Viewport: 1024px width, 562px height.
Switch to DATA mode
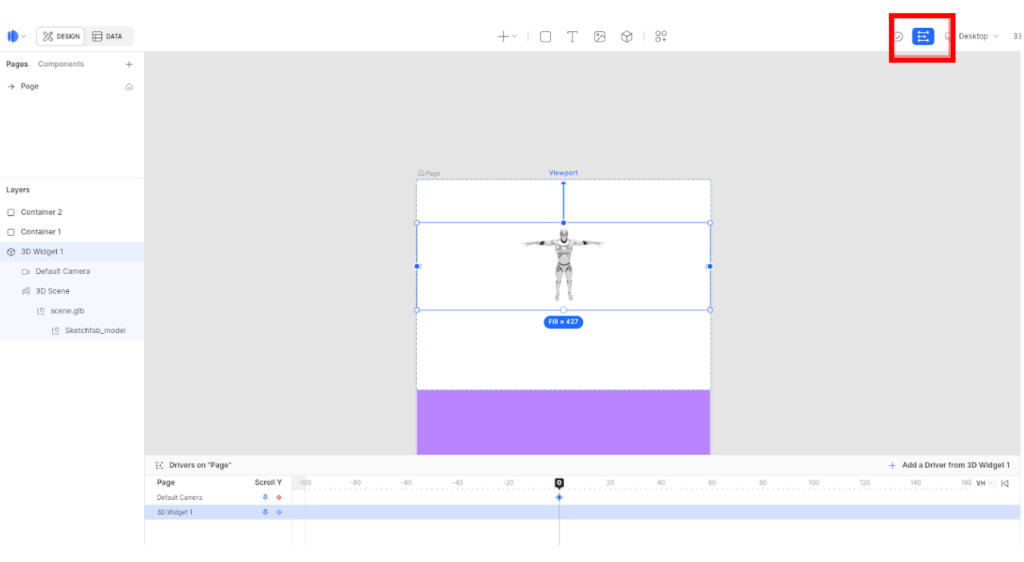107,36
